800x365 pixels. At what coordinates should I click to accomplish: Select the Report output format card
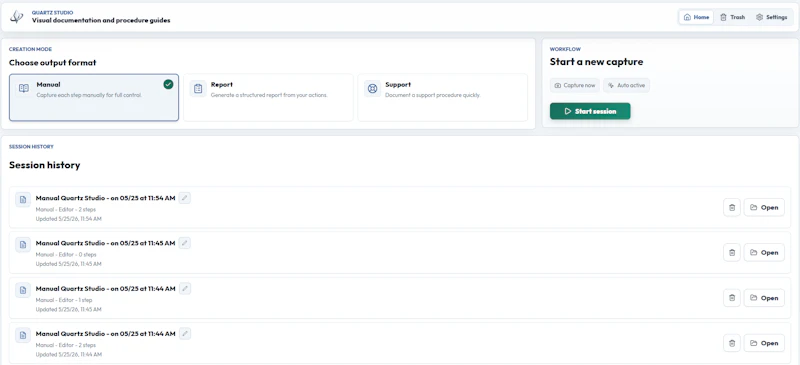pos(268,97)
